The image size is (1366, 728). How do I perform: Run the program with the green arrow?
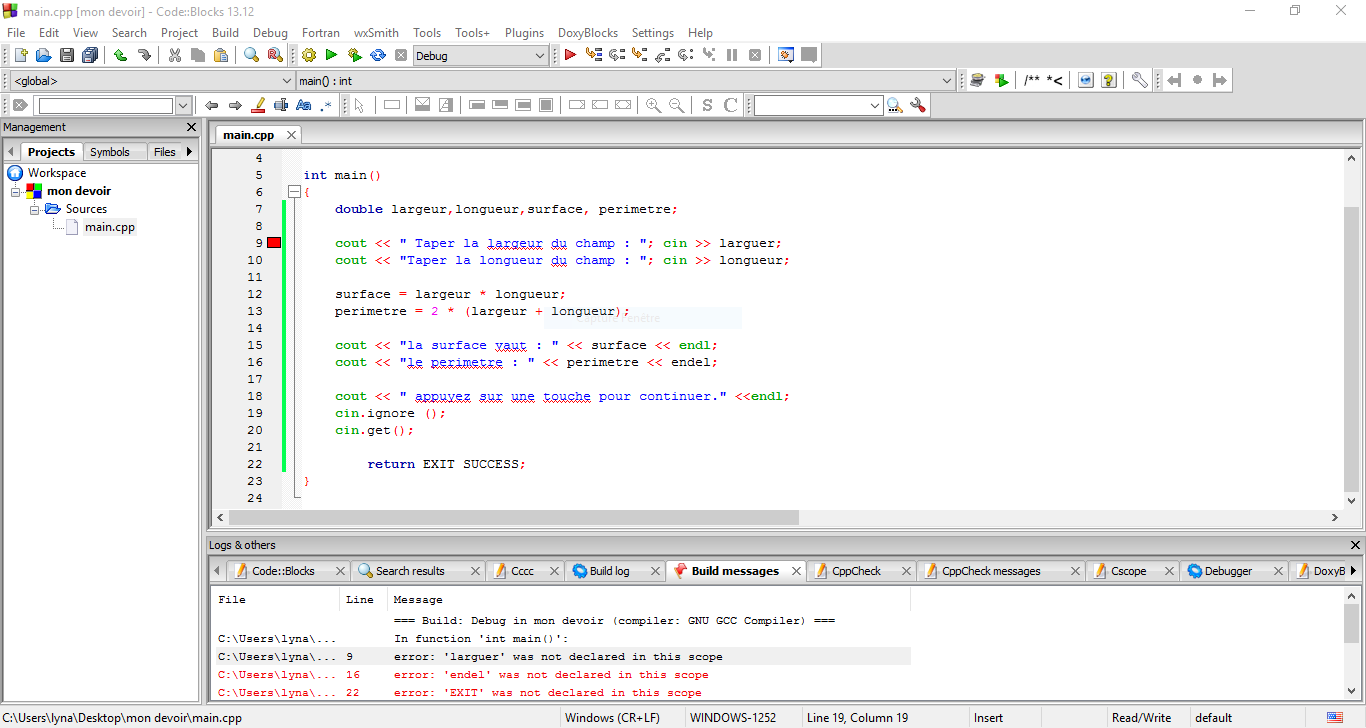(331, 56)
